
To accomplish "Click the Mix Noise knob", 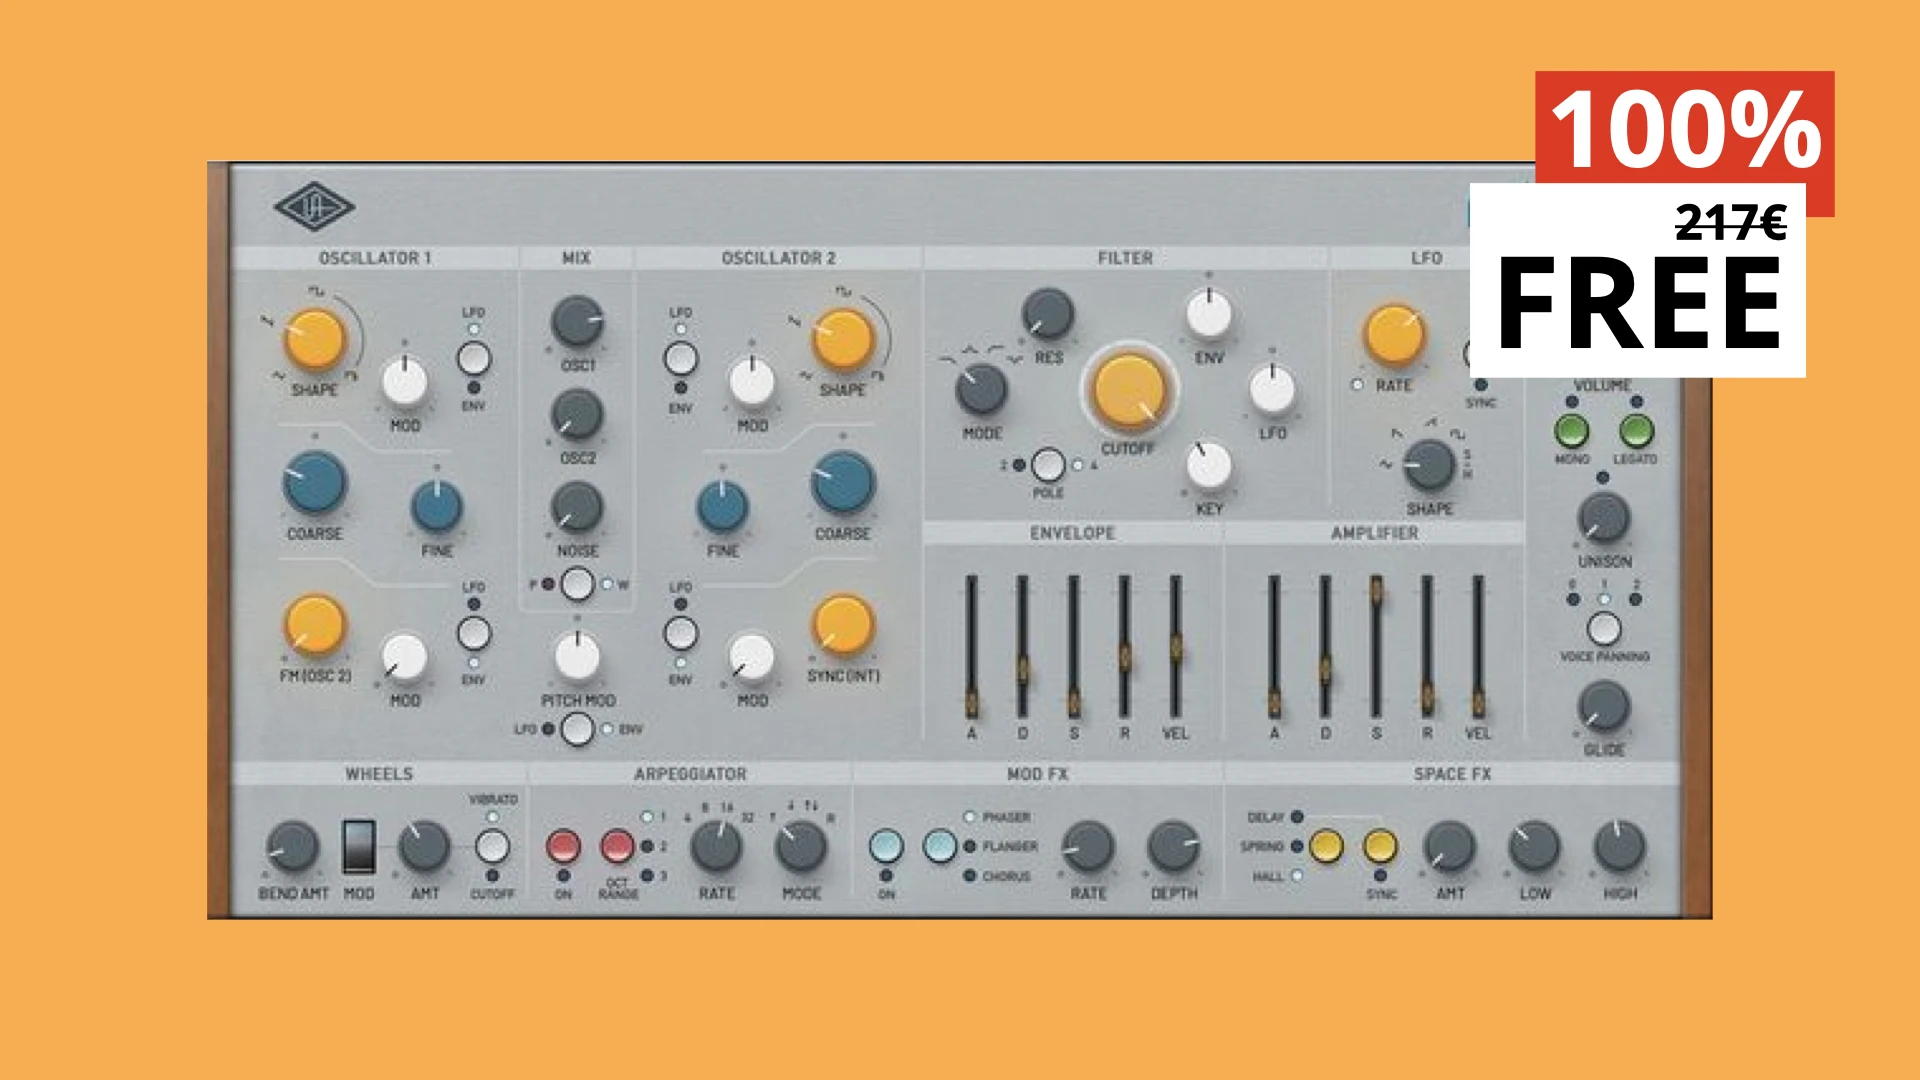I will coord(577,507).
